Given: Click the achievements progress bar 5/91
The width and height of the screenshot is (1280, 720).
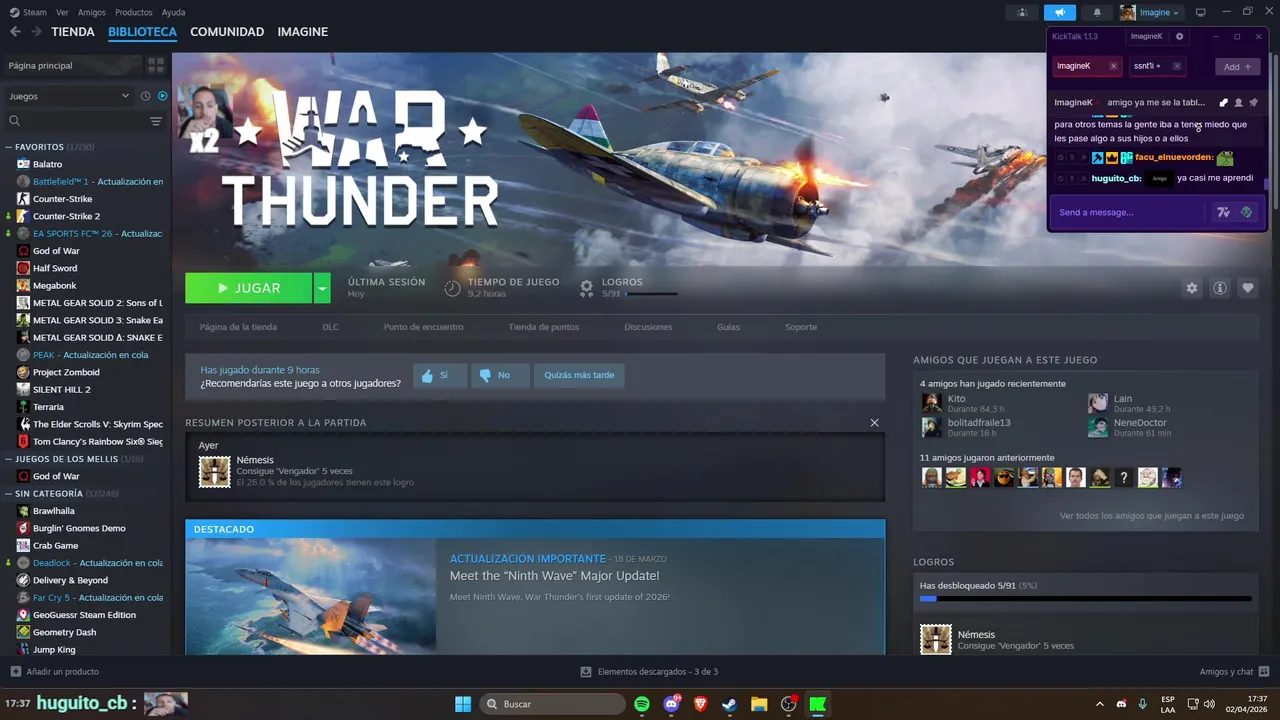Looking at the screenshot, I should coord(1085,599).
